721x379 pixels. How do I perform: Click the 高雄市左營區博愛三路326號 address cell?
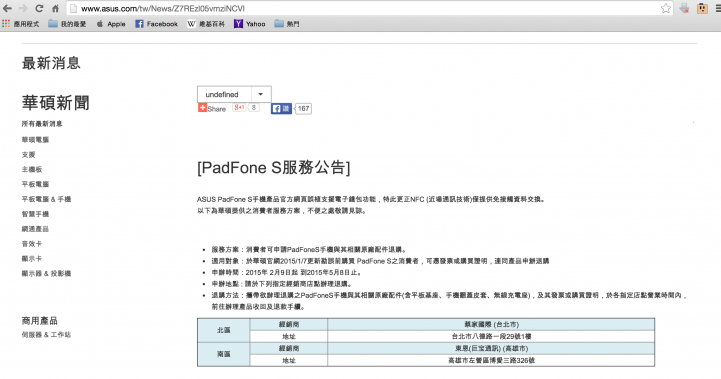pyautogui.click(x=491, y=360)
